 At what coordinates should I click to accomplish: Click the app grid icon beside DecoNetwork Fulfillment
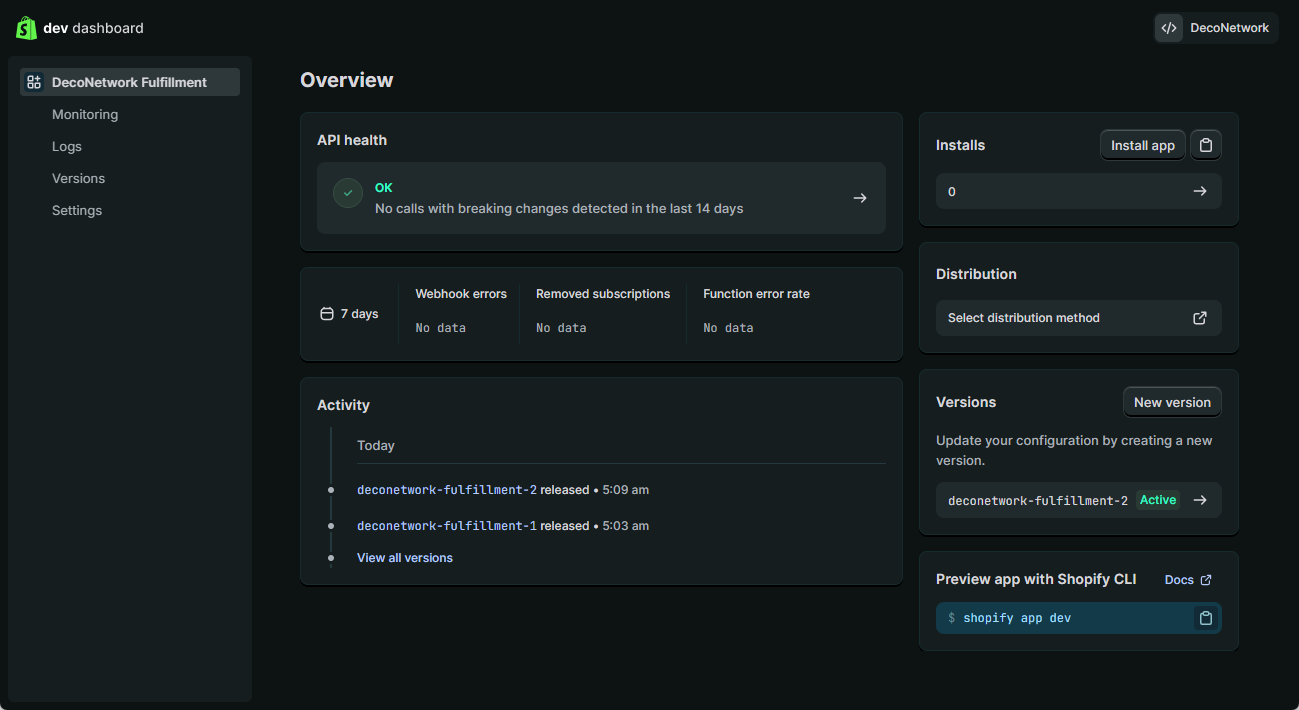click(x=34, y=82)
